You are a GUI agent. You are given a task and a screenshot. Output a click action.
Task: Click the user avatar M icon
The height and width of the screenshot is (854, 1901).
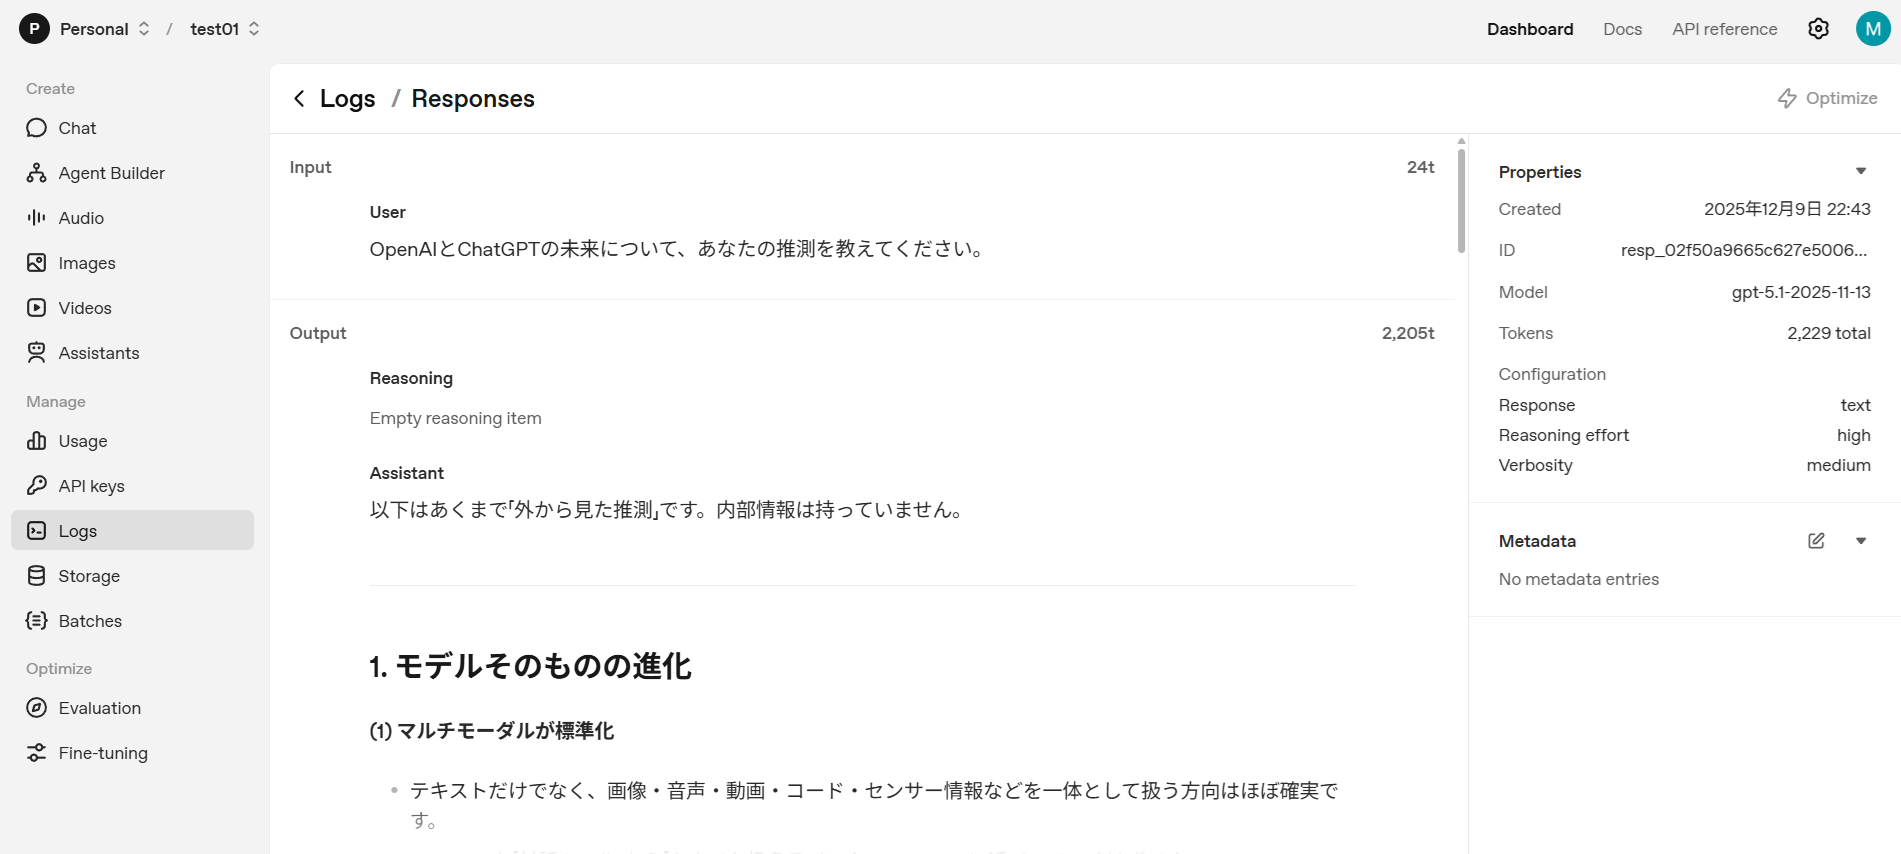(1873, 29)
